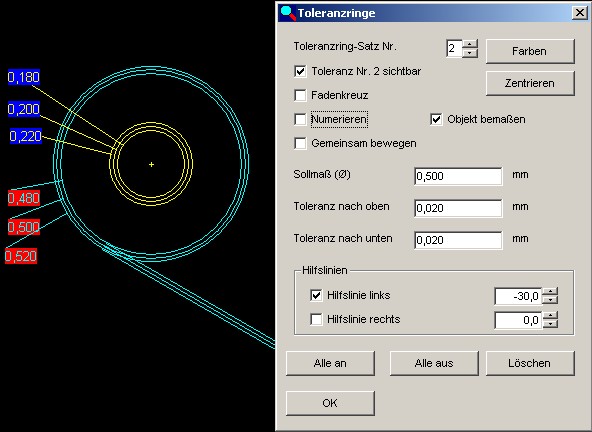Enable the Fadenkreuz checkbox
Image resolution: width=592 pixels, height=432 pixels.
[x=300, y=95]
